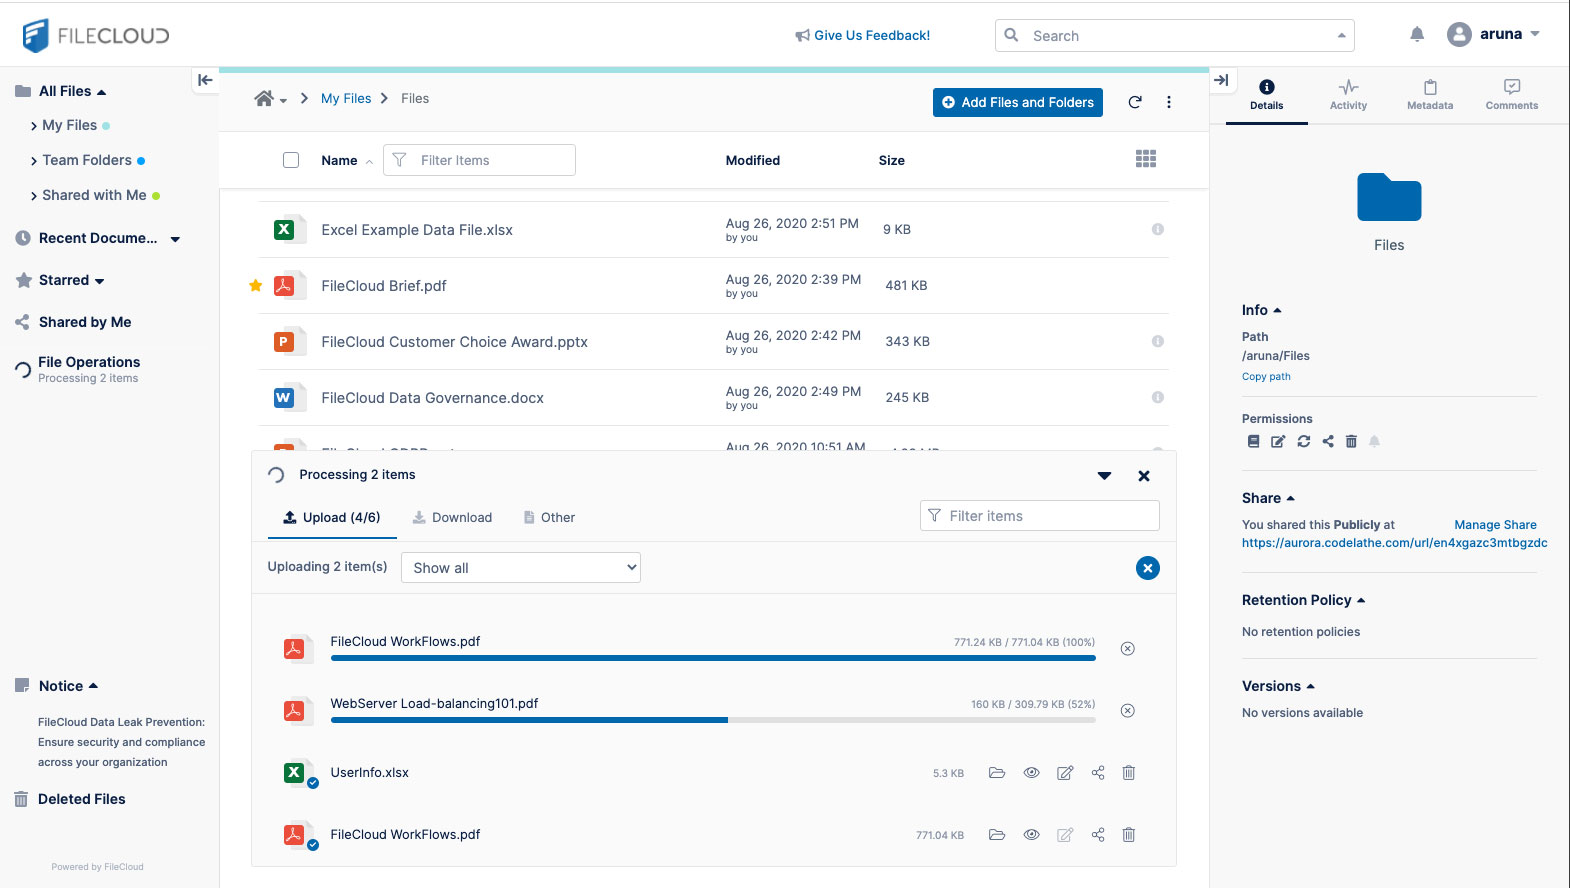Image resolution: width=1570 pixels, height=888 pixels.
Task: Collapse the All Files section
Action: tap(101, 92)
